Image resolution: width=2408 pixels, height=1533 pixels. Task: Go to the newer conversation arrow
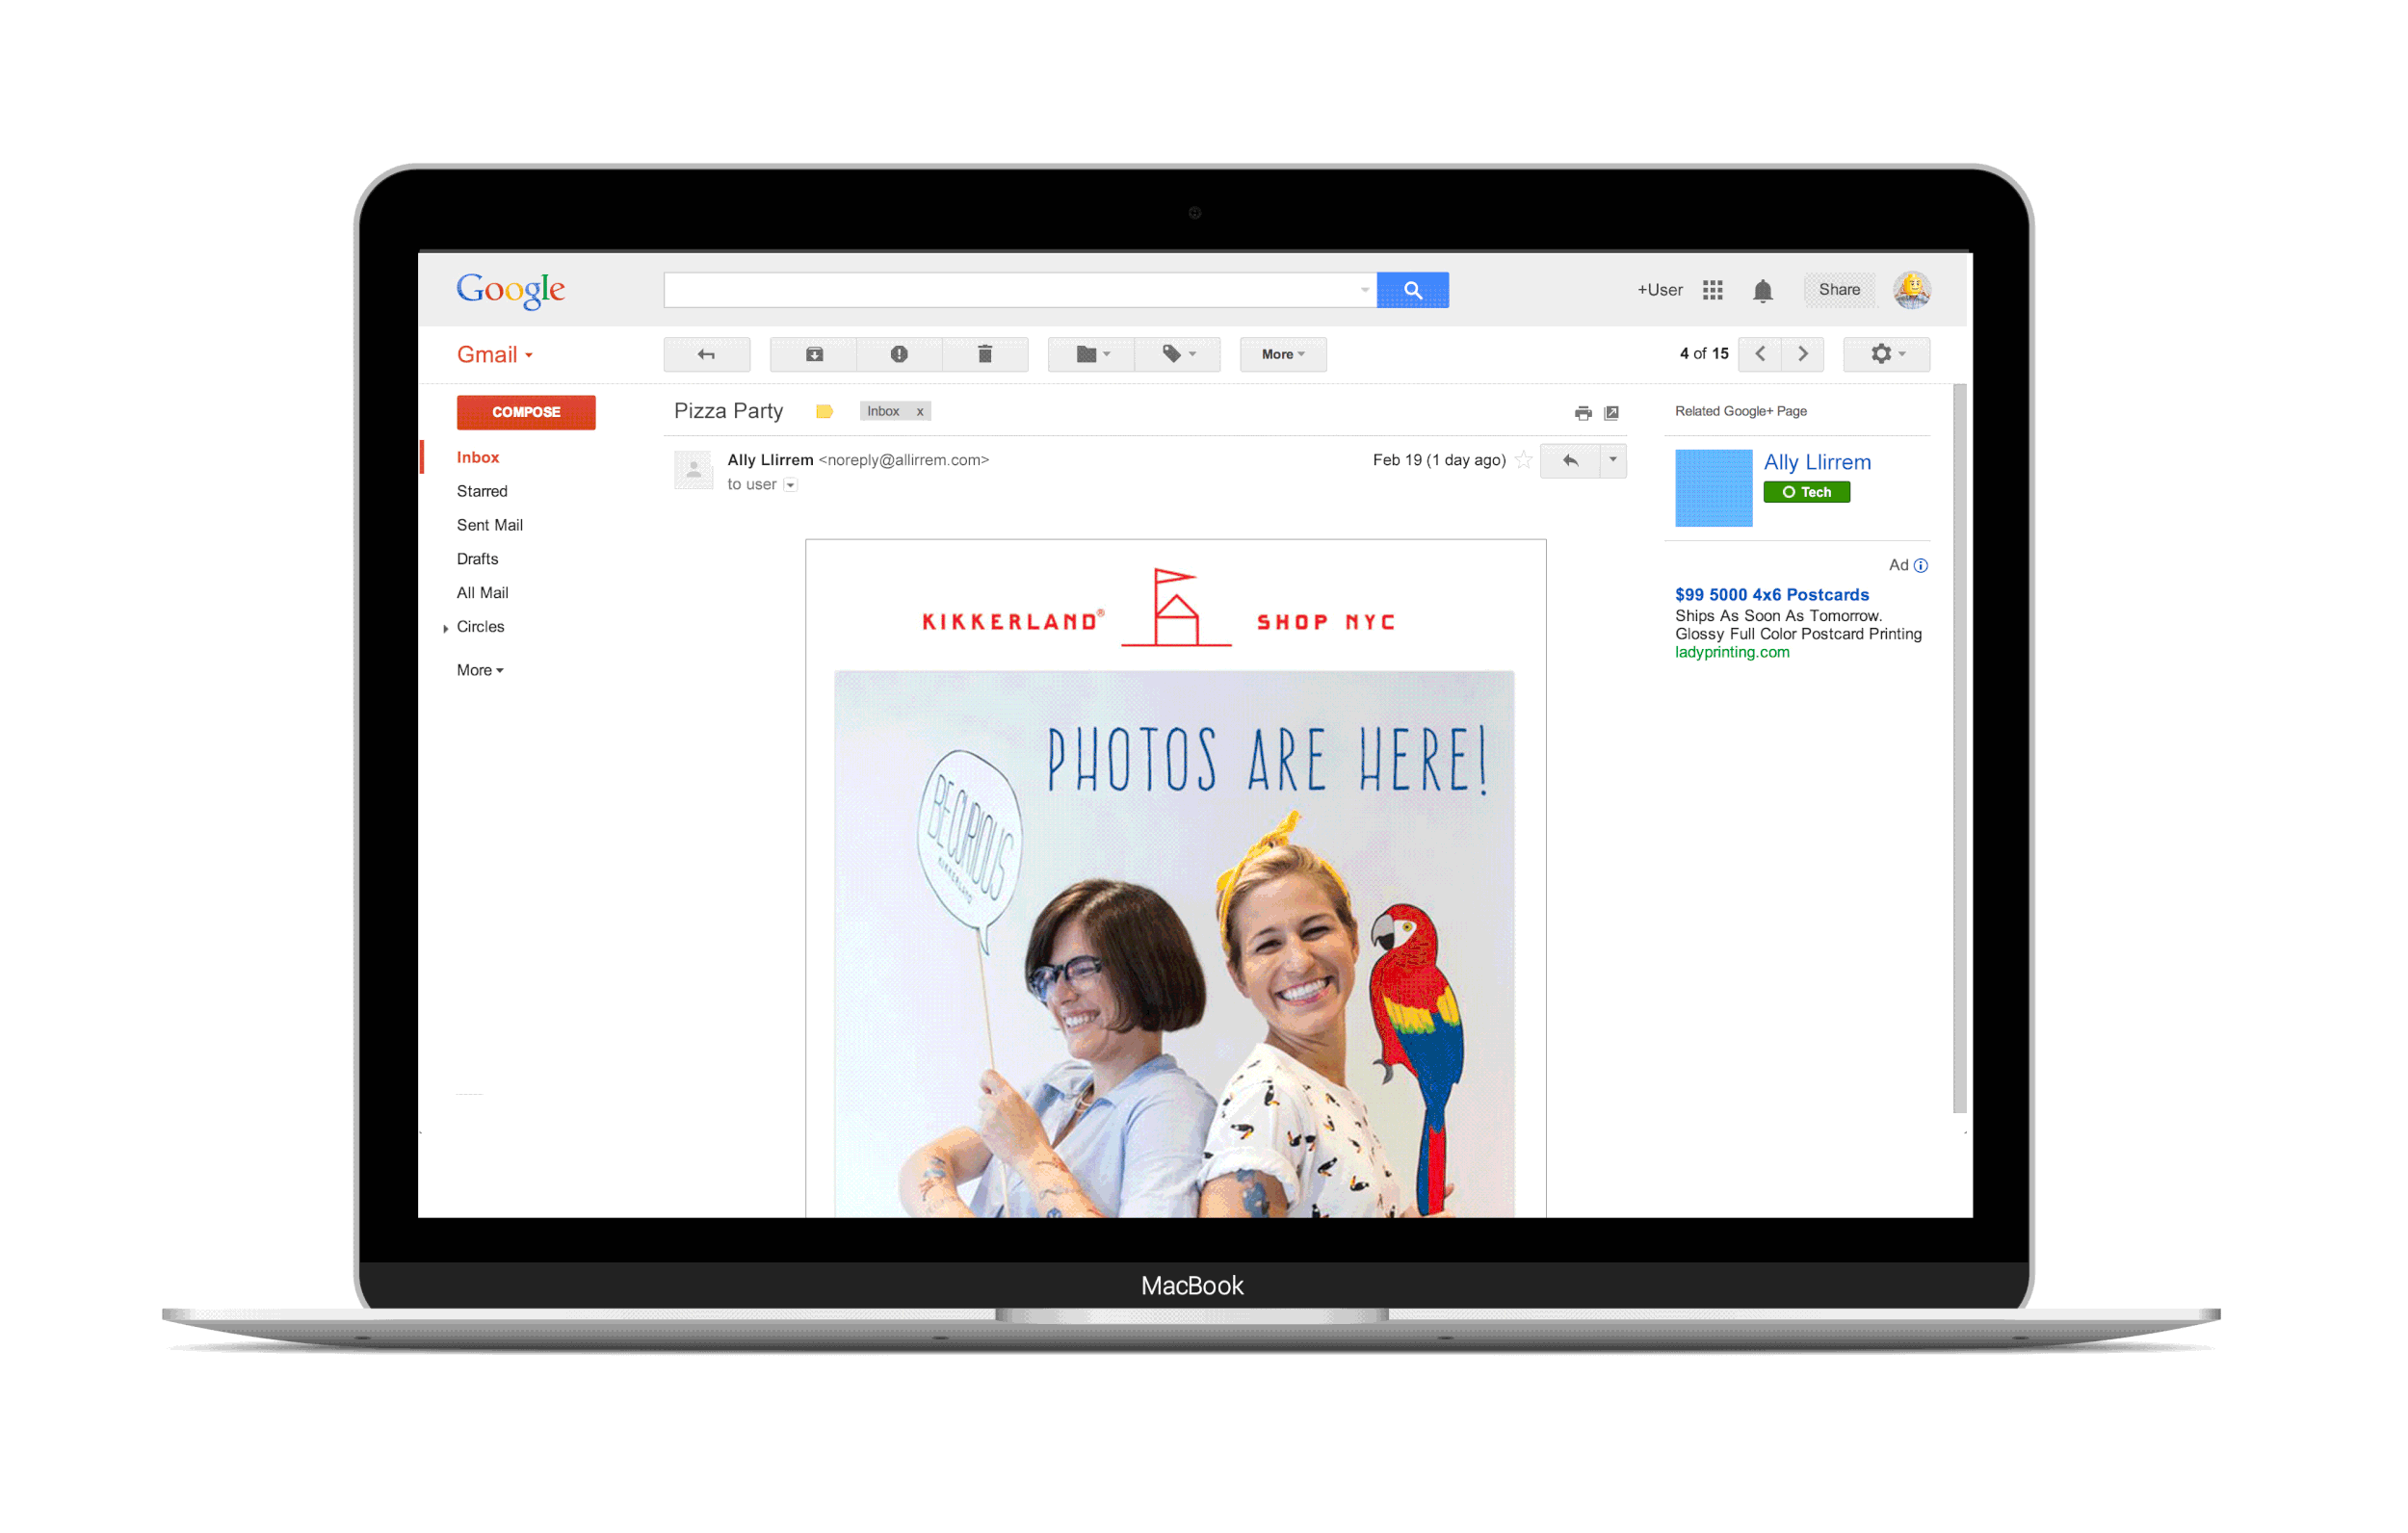tap(1760, 354)
